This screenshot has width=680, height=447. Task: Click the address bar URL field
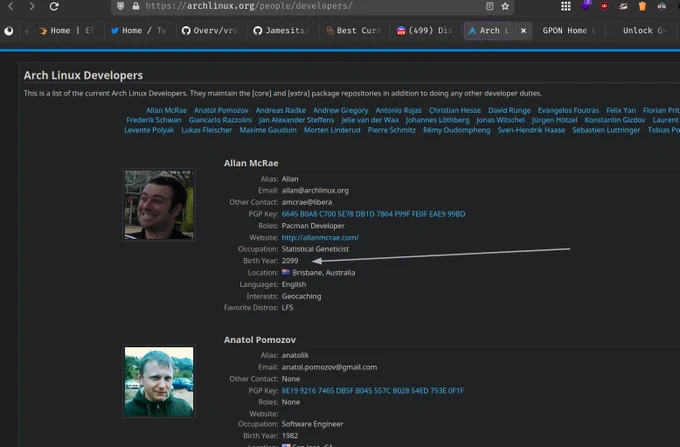tap(312, 6)
